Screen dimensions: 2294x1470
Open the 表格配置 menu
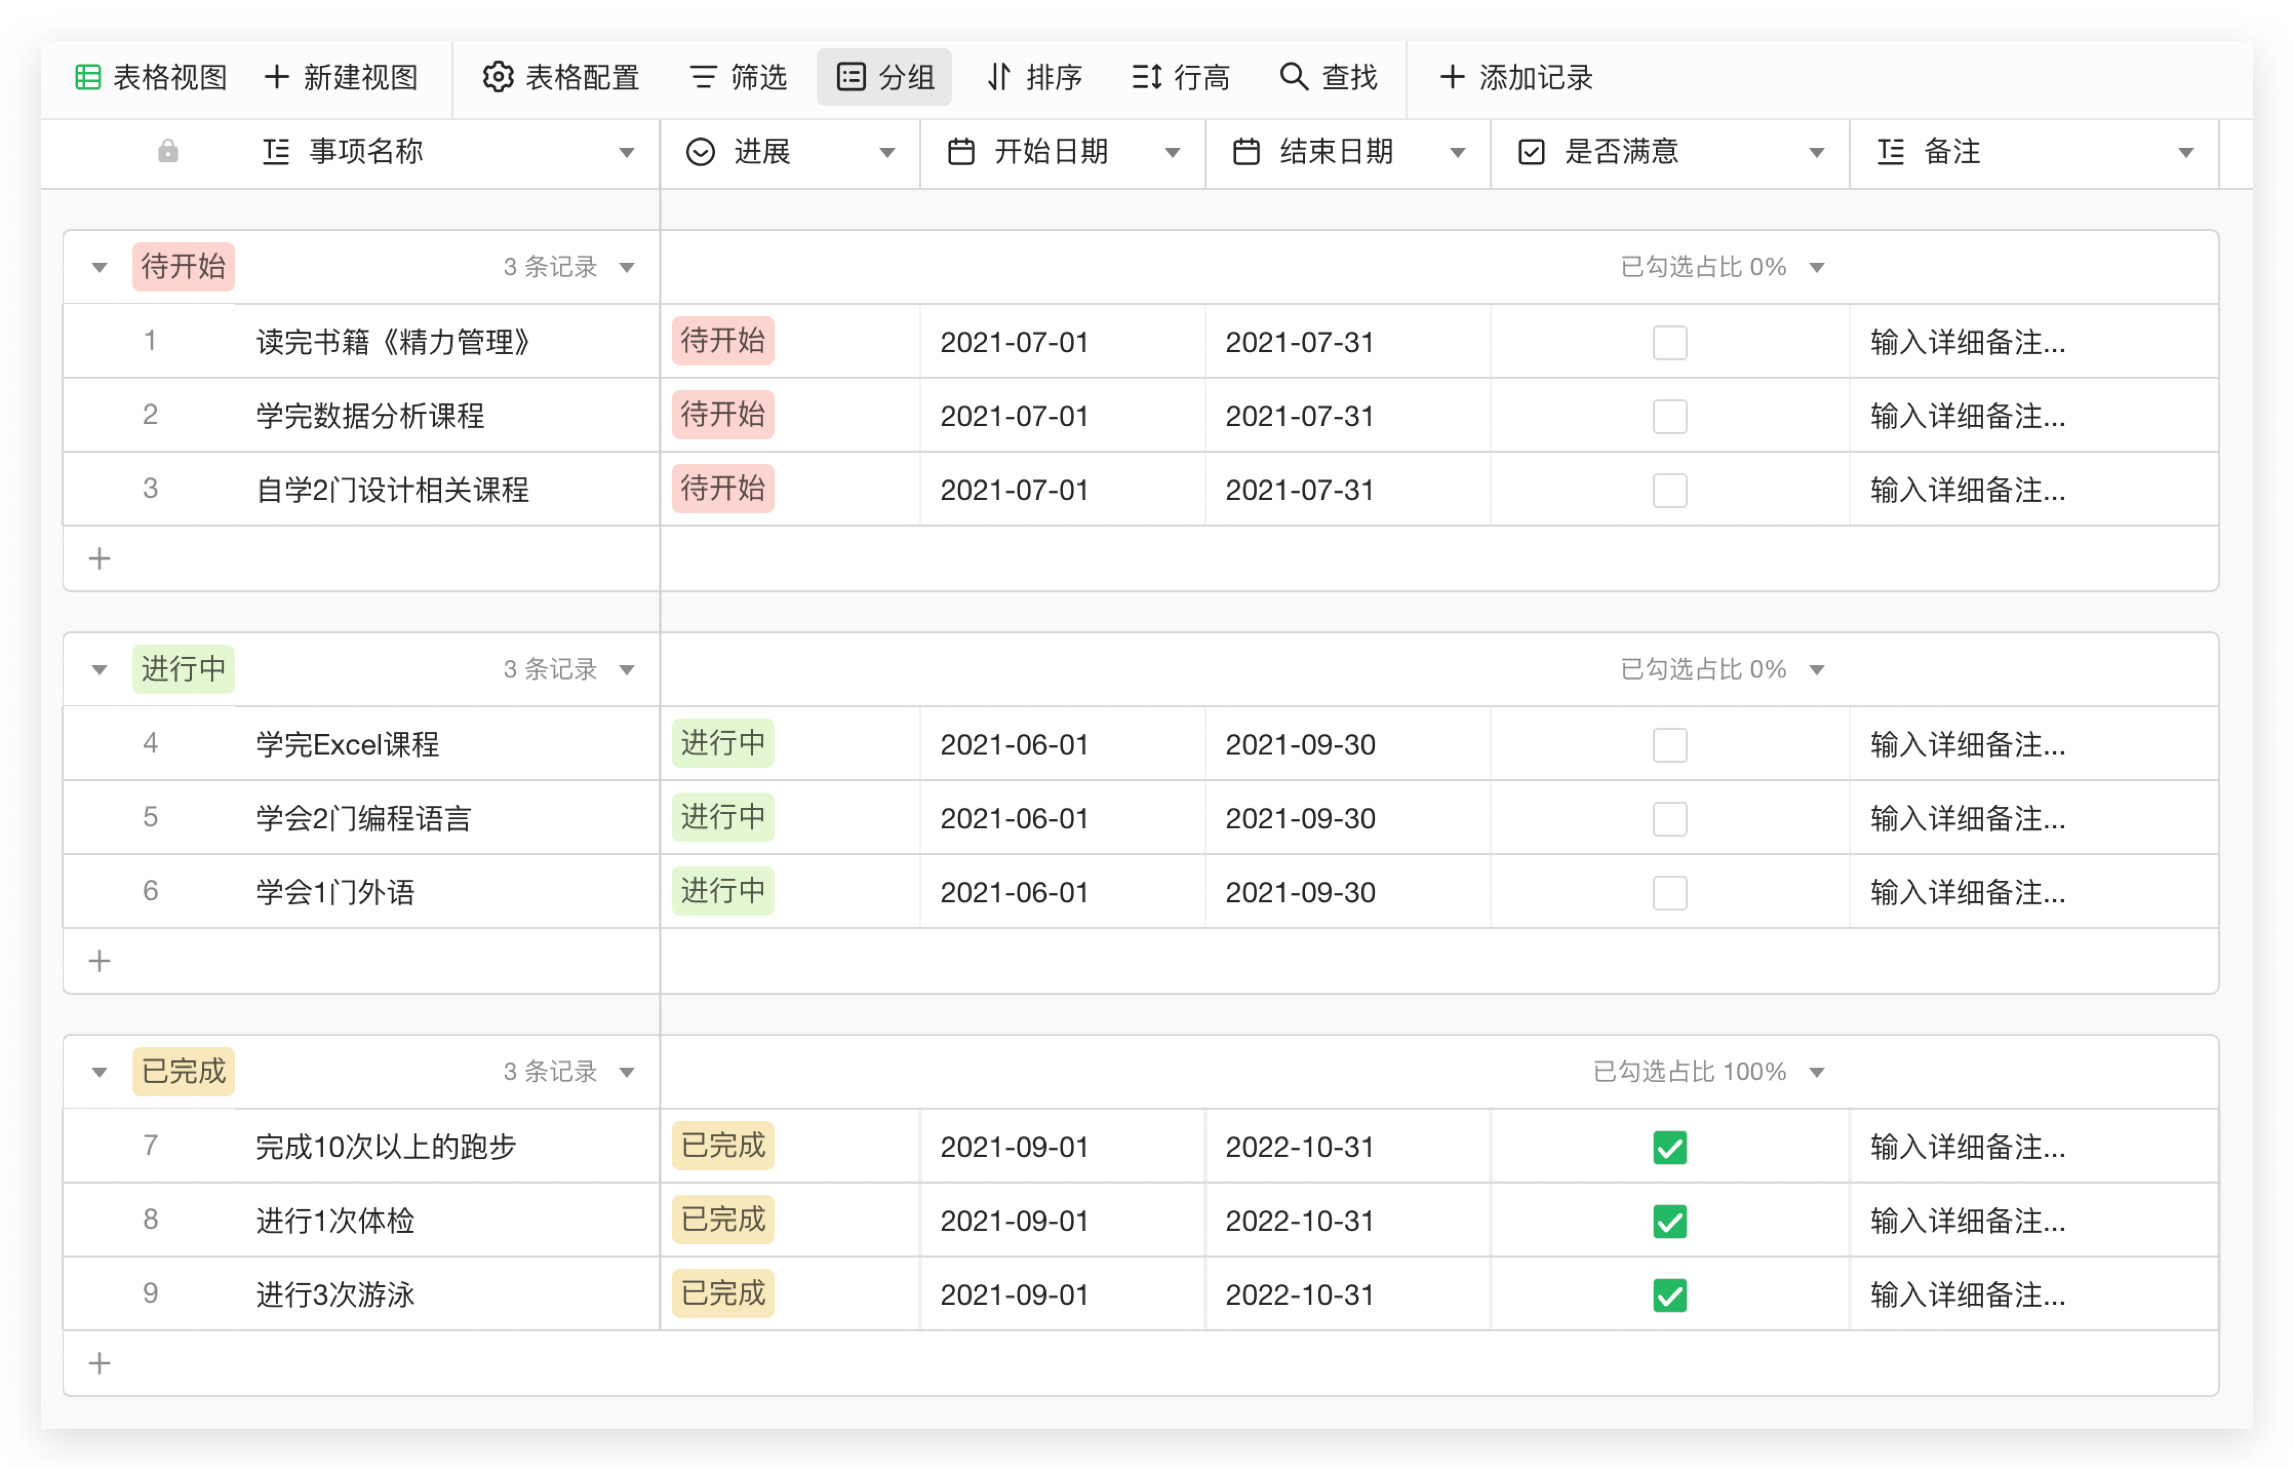(x=561, y=77)
